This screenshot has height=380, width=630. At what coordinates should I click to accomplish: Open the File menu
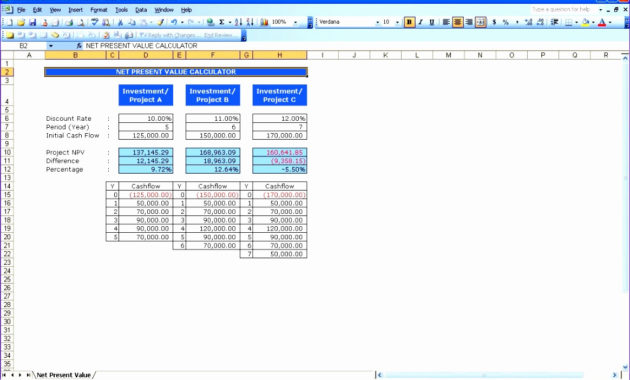coord(21,10)
